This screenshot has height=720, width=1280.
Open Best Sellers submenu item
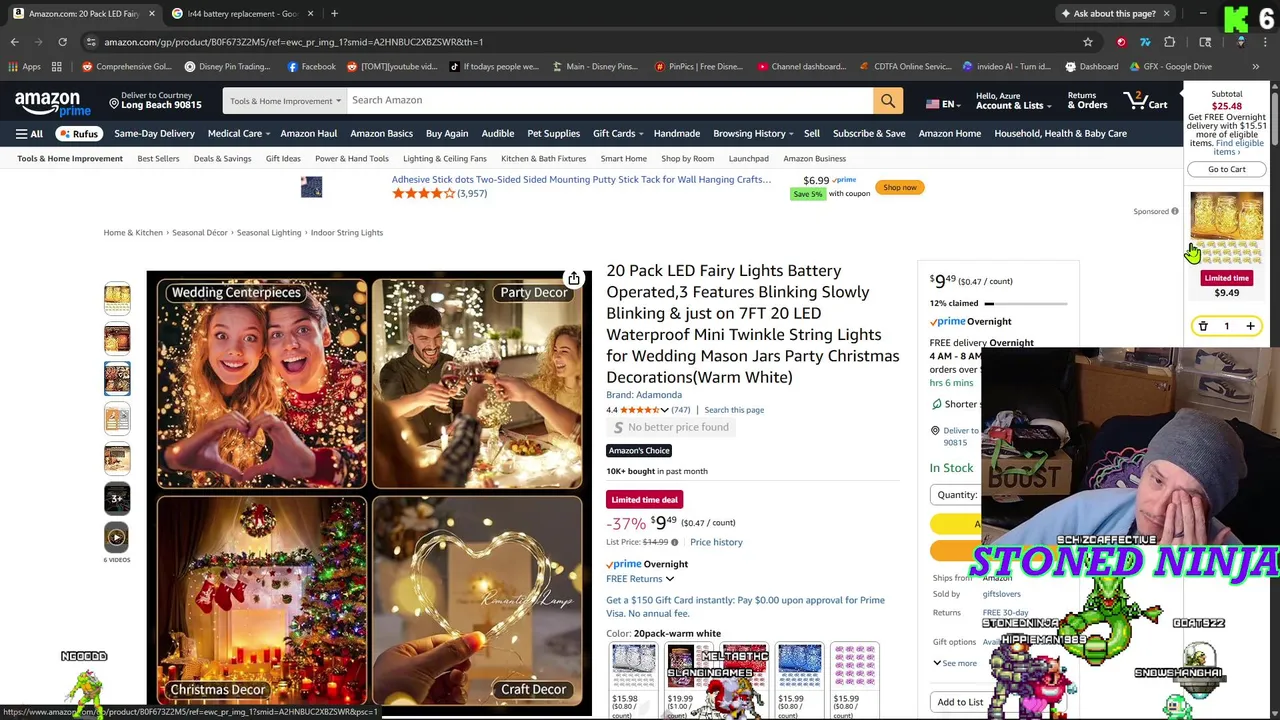pyautogui.click(x=158, y=159)
